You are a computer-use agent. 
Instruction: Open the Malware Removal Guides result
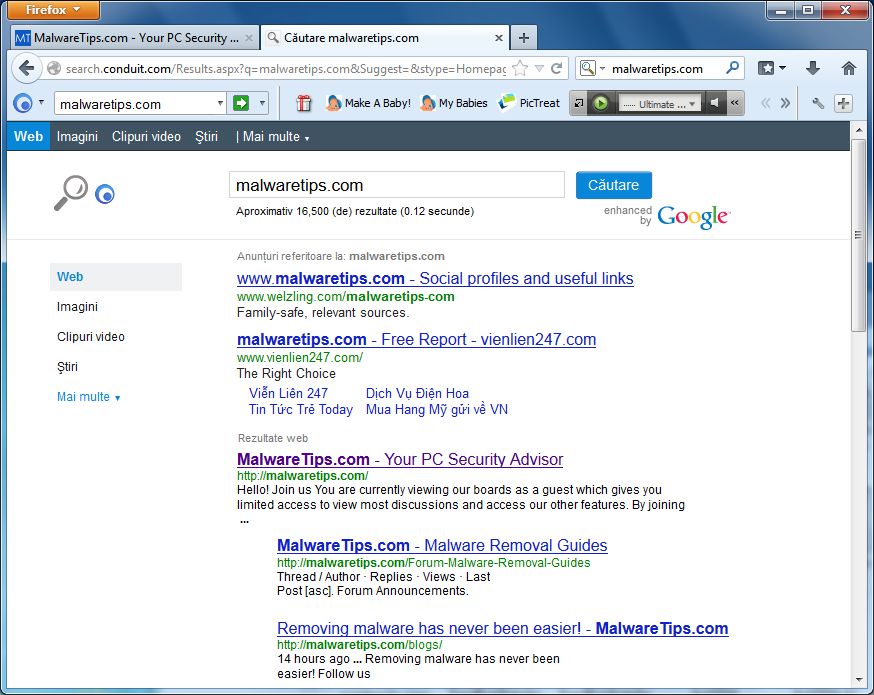(442, 545)
